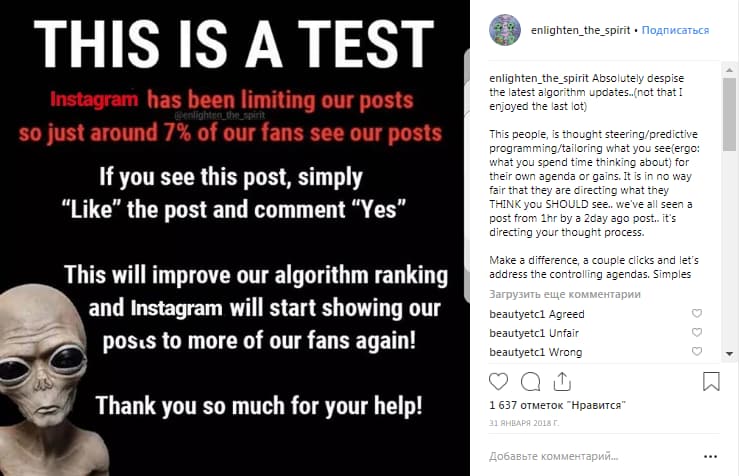Image resolution: width=739 pixels, height=476 pixels.
Task: Like the beautyetc1 "Wrong" comment
Action: click(x=697, y=351)
